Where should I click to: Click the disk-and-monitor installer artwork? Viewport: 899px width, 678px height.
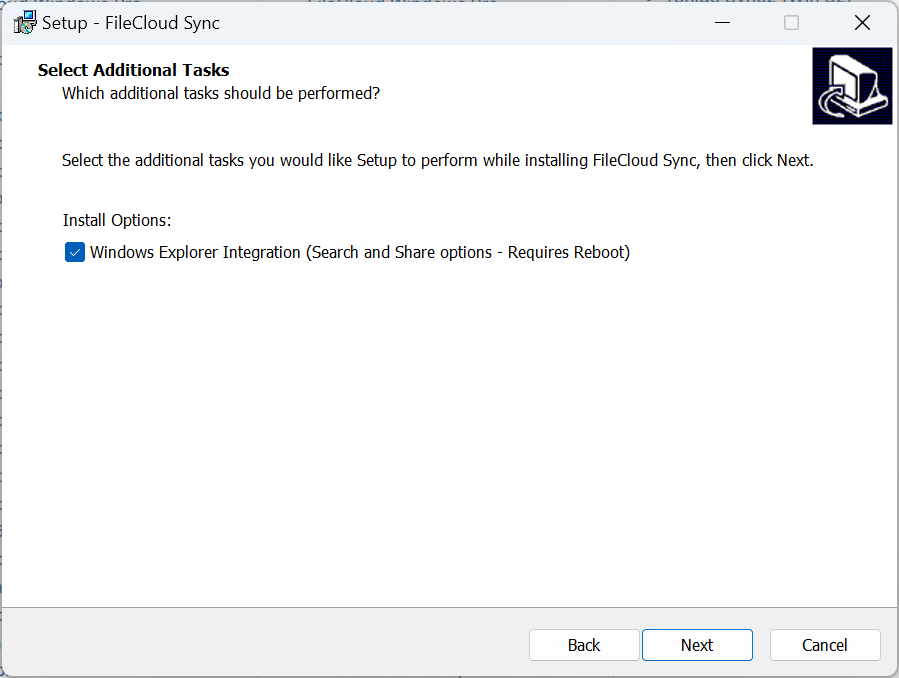[x=851, y=86]
